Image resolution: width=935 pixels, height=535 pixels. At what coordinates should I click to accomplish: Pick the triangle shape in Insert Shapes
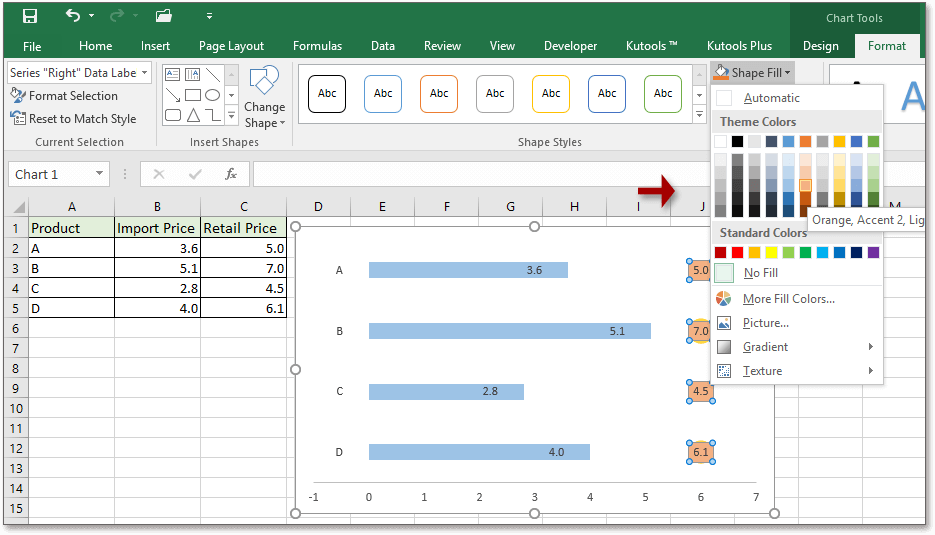(192, 115)
